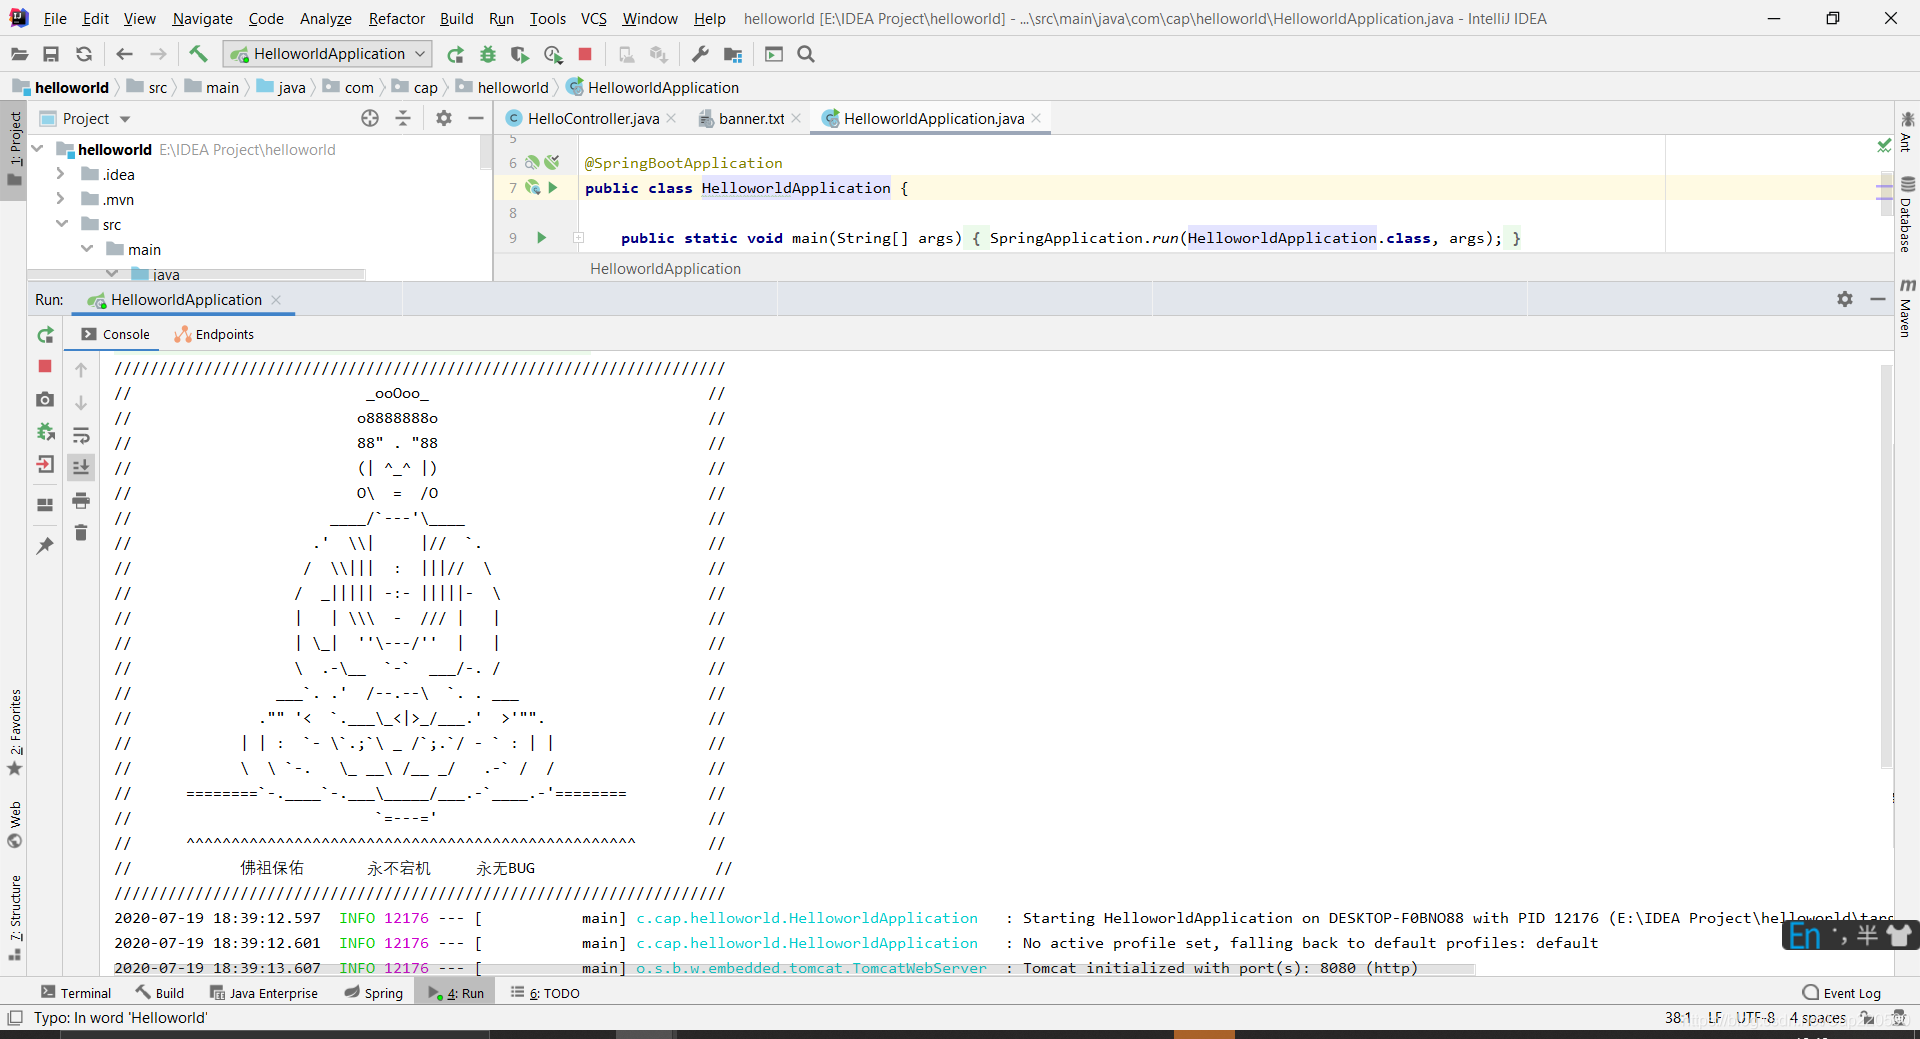The width and height of the screenshot is (1920, 1039).
Task: Open Project panel settings gear
Action: pyautogui.click(x=444, y=118)
